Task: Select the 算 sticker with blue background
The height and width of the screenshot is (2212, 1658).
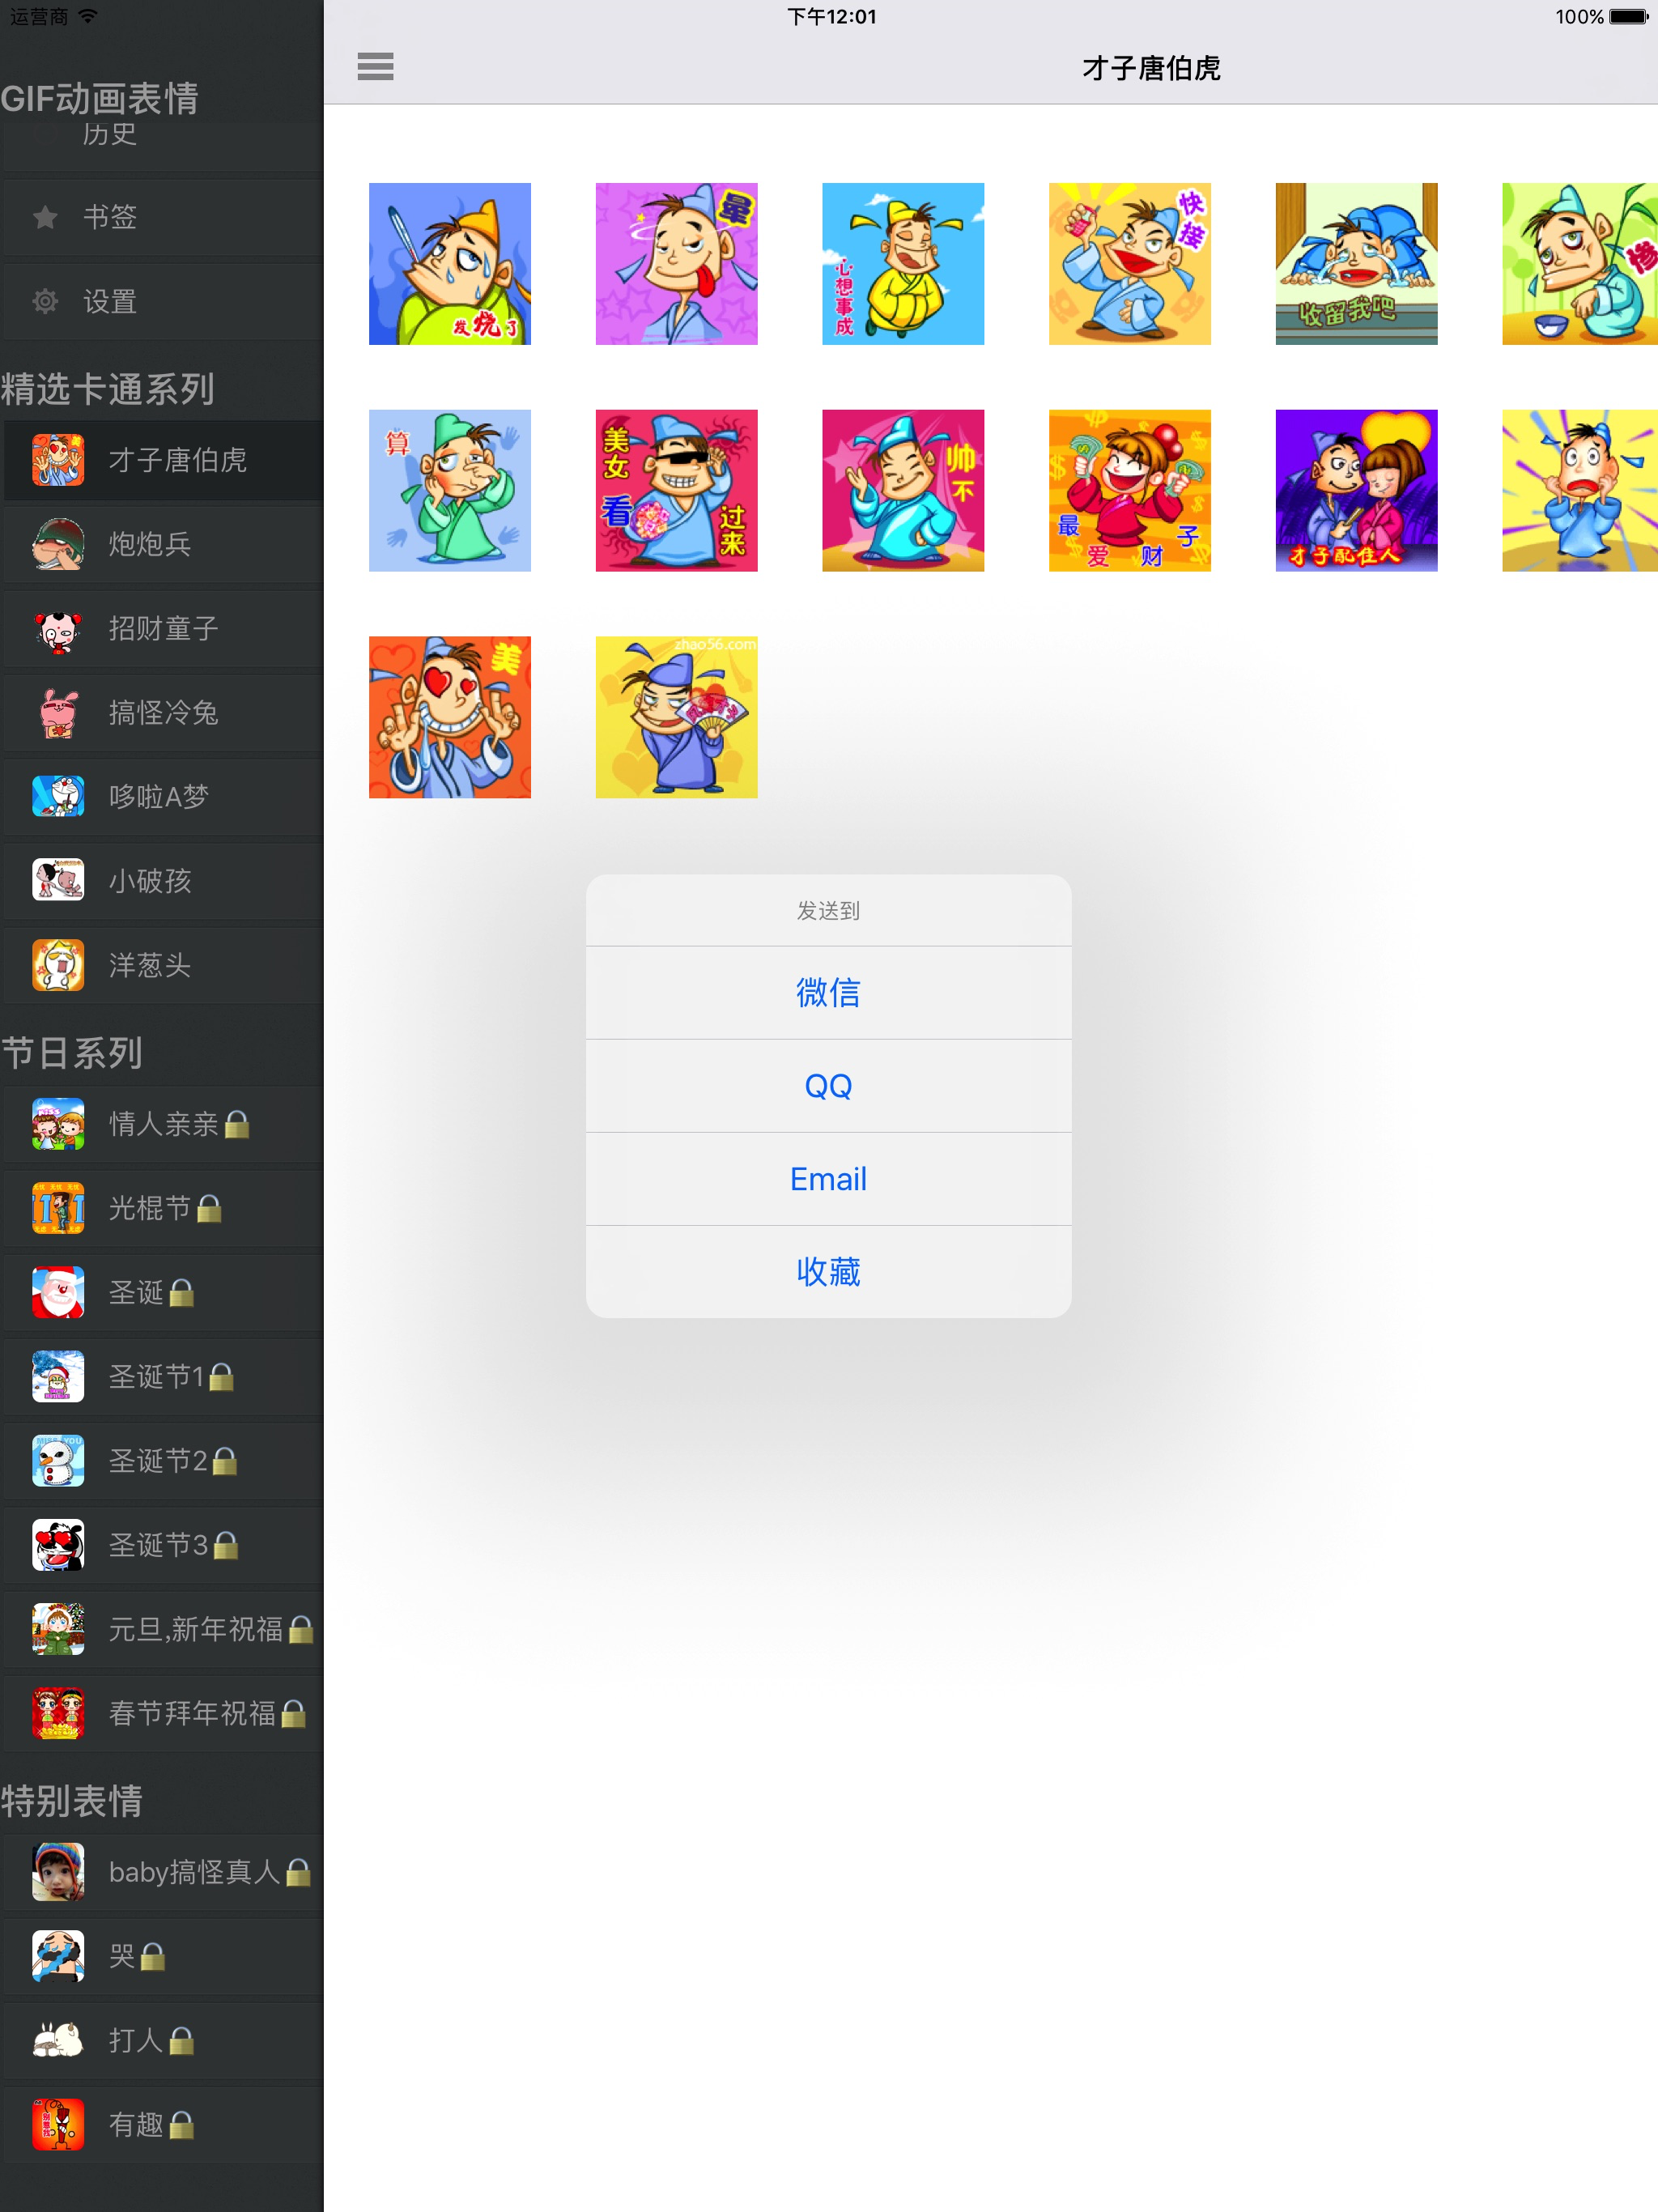Action: 450,491
